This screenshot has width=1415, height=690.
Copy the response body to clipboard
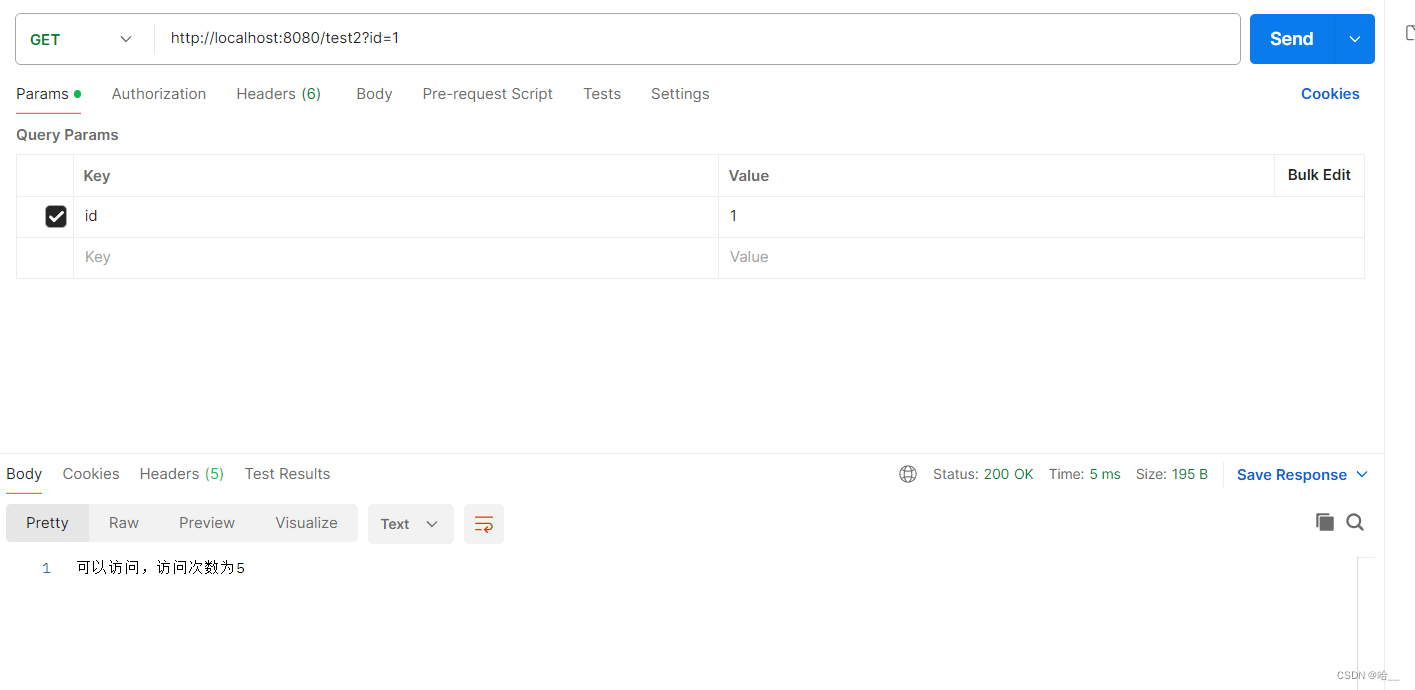[1324, 522]
